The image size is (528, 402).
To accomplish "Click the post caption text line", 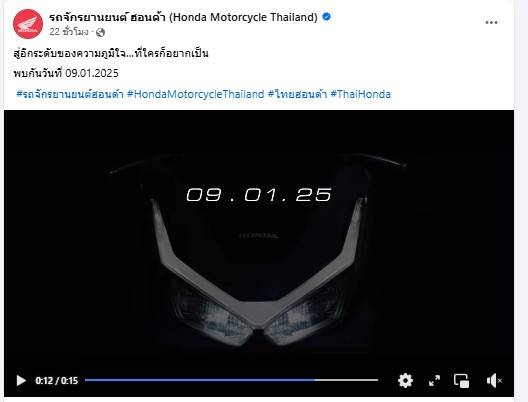I will 111,53.
